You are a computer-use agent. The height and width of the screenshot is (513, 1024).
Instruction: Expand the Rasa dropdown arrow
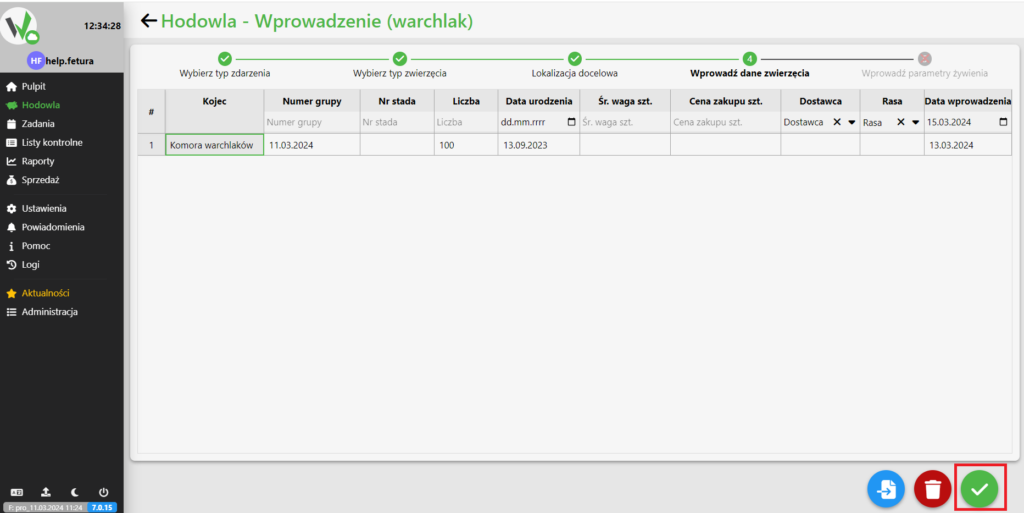pos(915,122)
